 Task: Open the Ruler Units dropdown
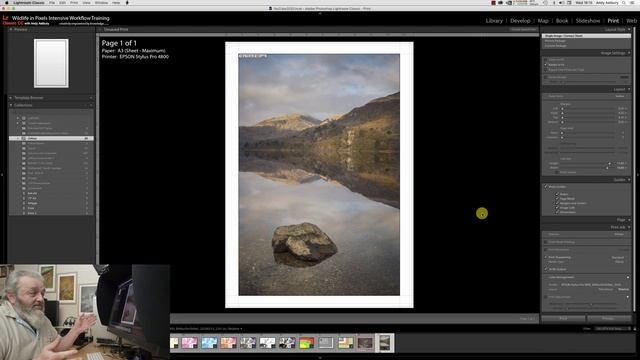tap(620, 96)
